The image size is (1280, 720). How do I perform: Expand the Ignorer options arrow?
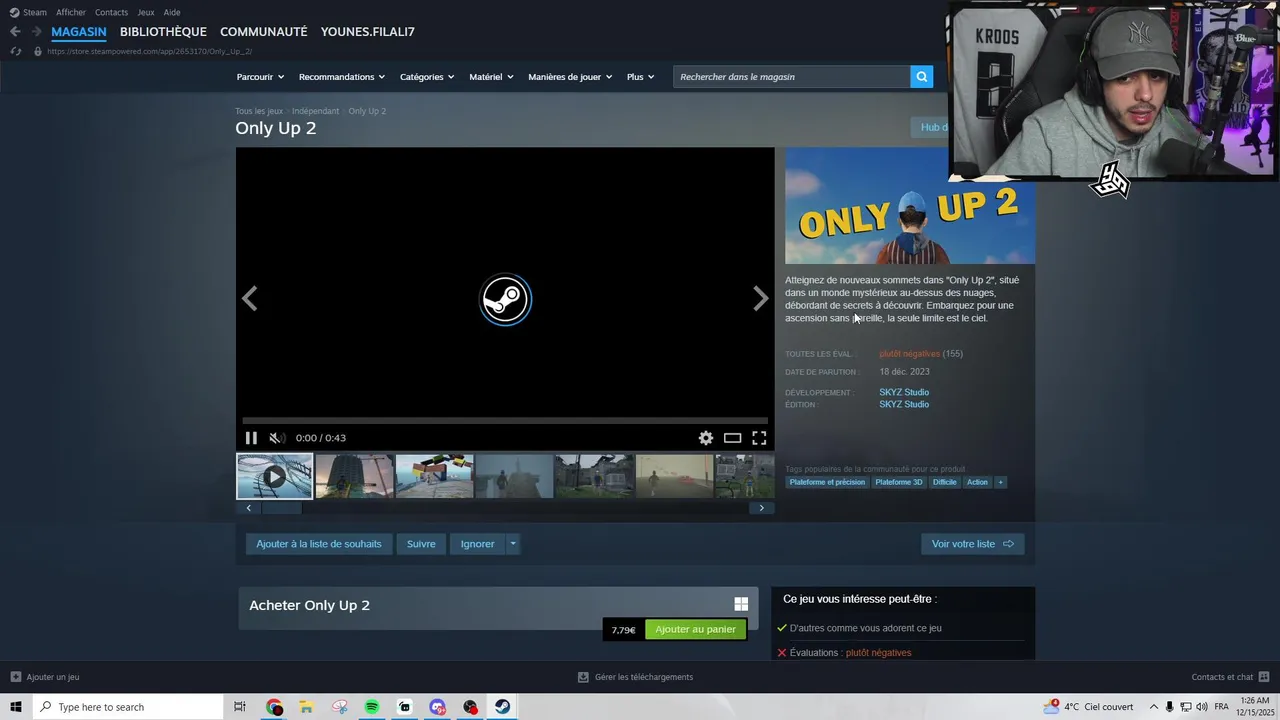512,544
